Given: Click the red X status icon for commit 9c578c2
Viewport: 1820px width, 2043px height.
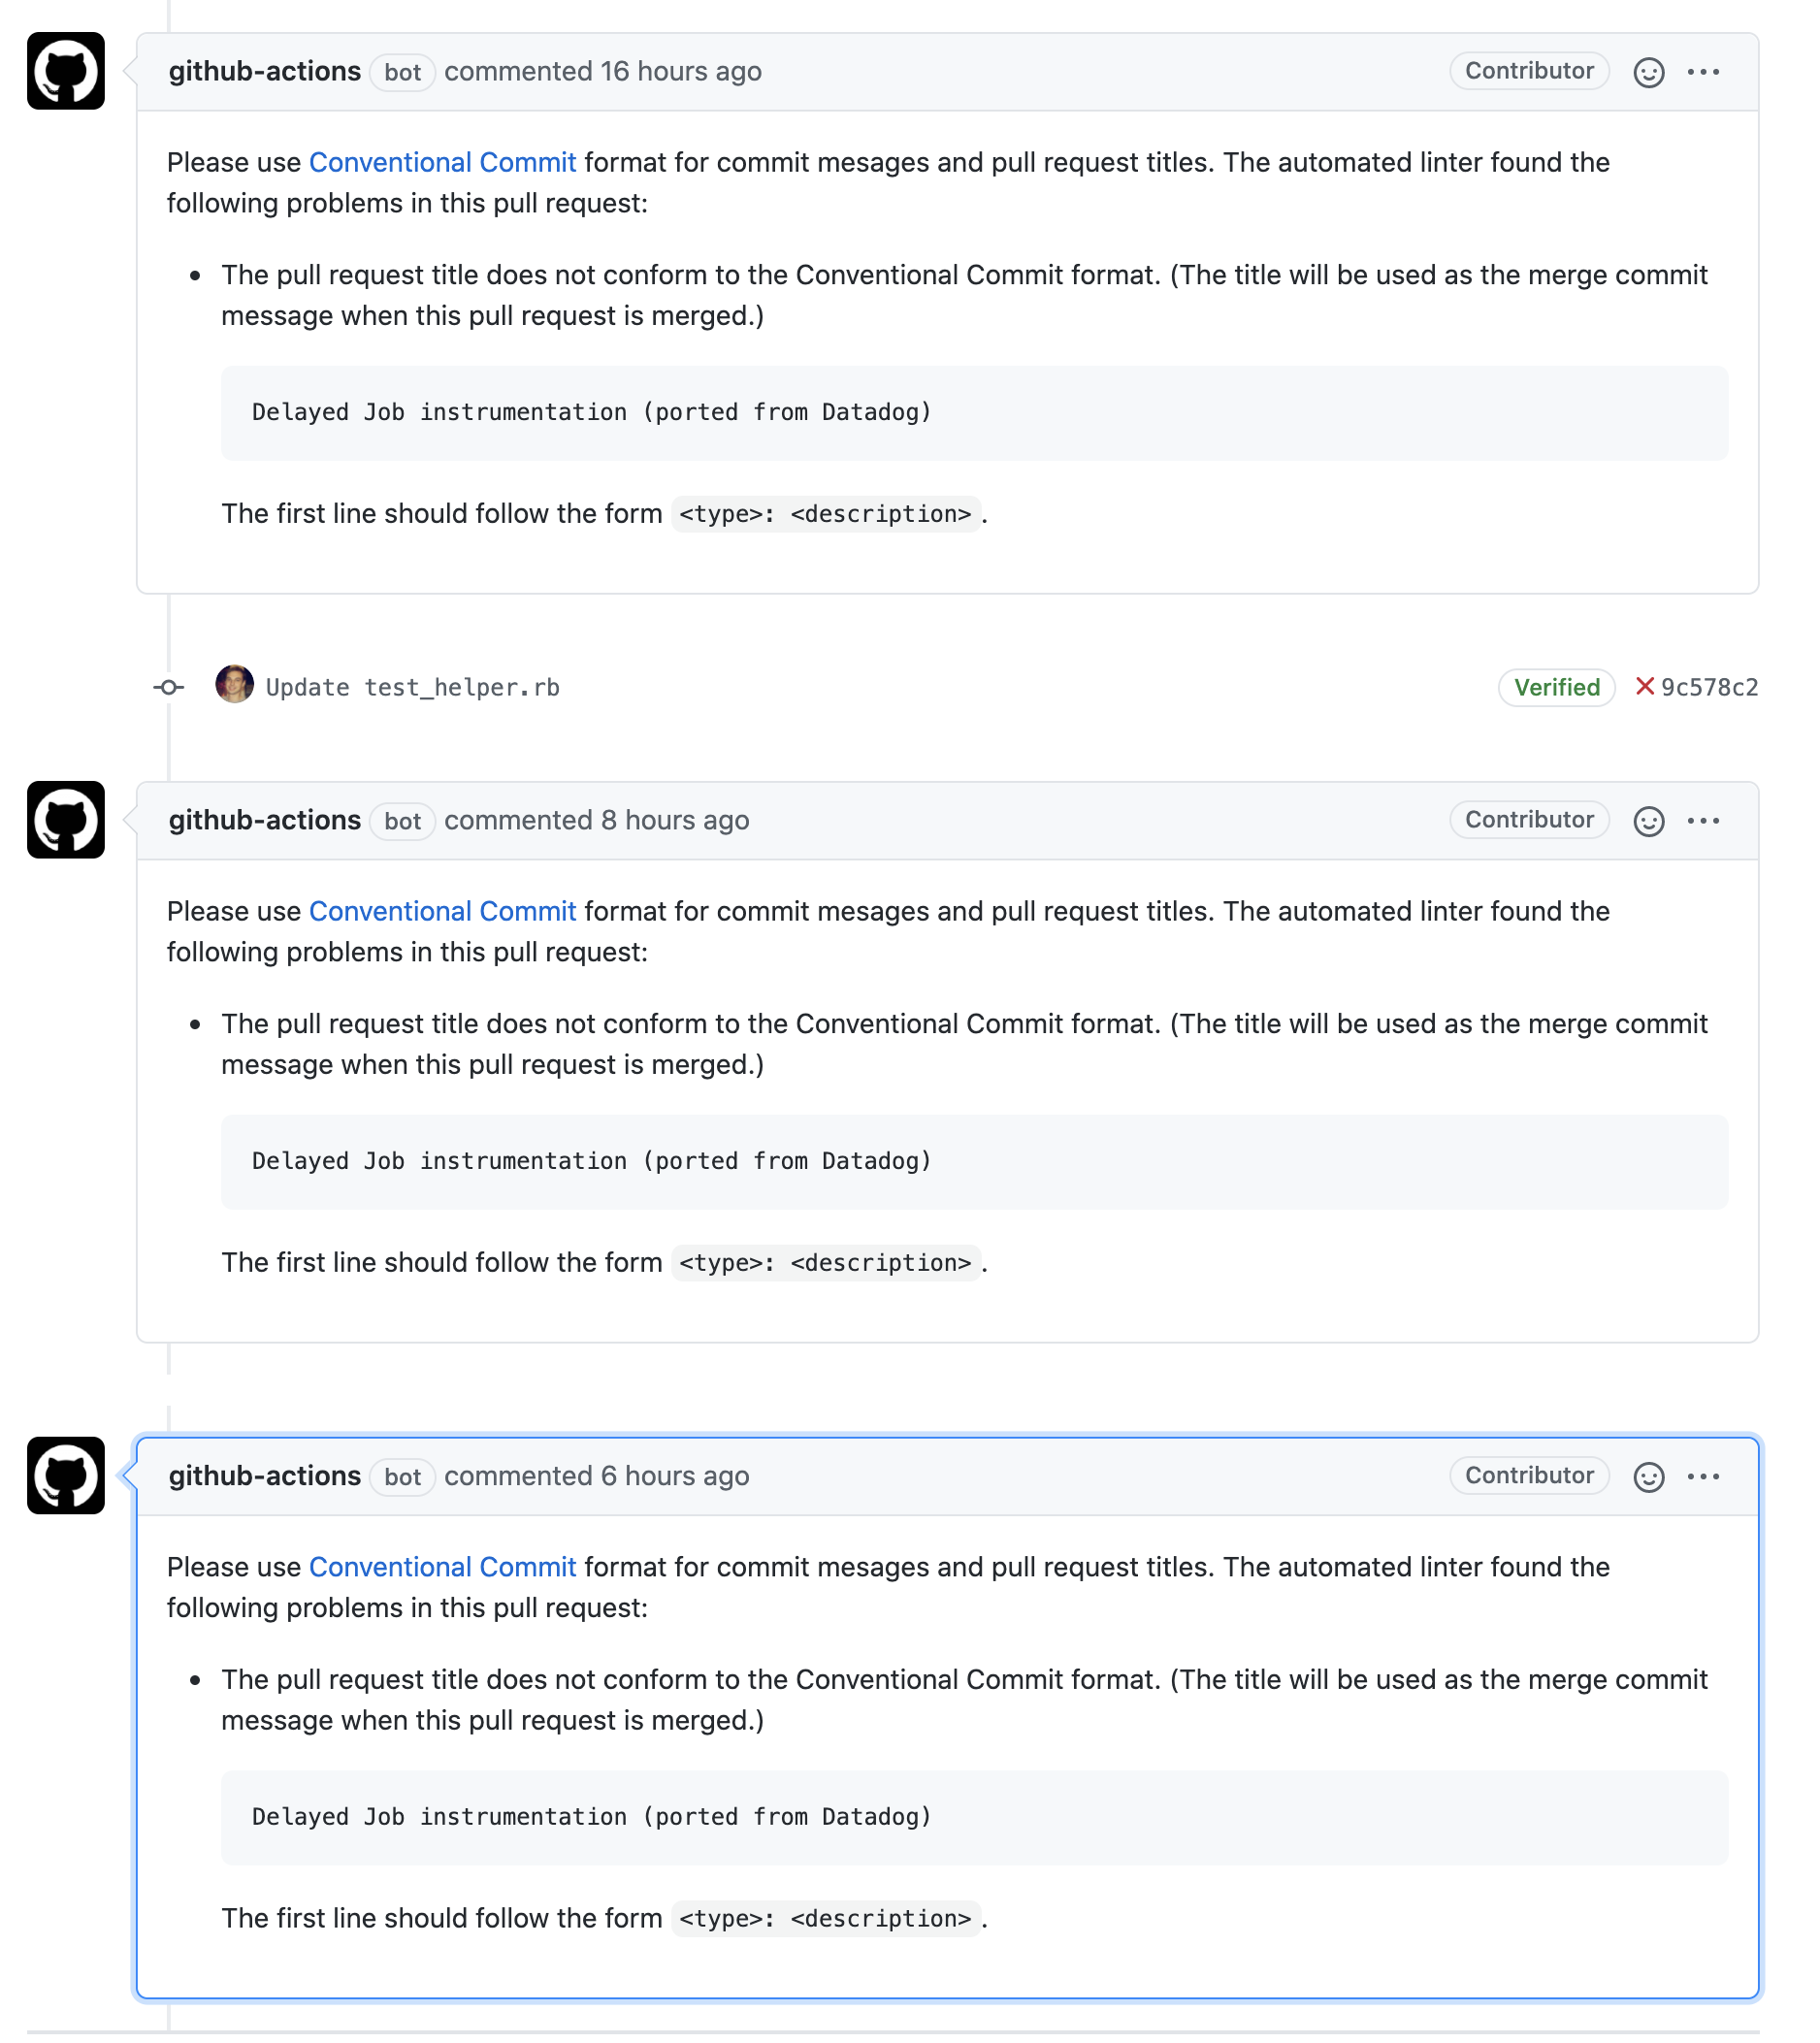Looking at the screenshot, I should coord(1643,687).
